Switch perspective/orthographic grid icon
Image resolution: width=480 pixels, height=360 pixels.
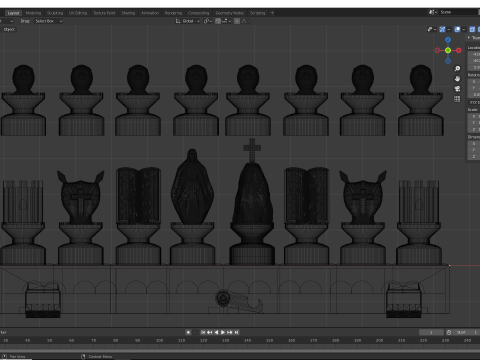pos(457,99)
